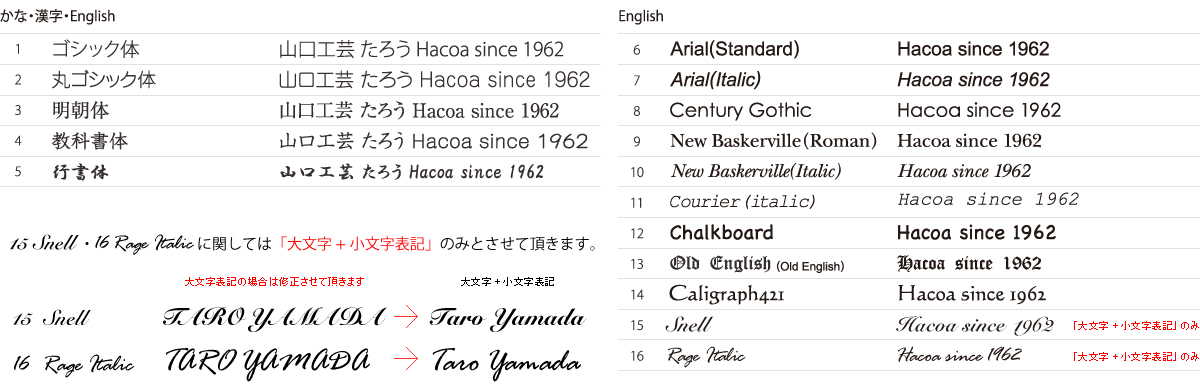Pick the 行書体 brush font
Screen dimensions: 1200x390
click(x=80, y=172)
